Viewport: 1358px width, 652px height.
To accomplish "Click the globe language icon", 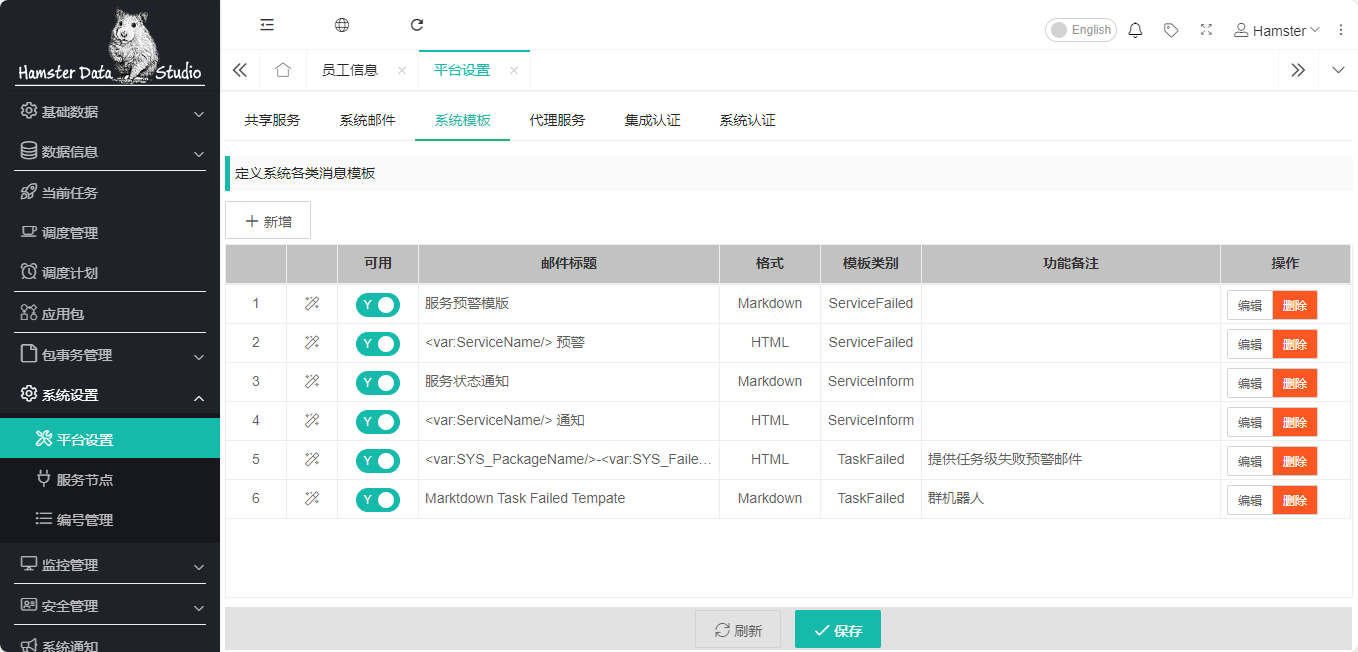I will pyautogui.click(x=342, y=25).
